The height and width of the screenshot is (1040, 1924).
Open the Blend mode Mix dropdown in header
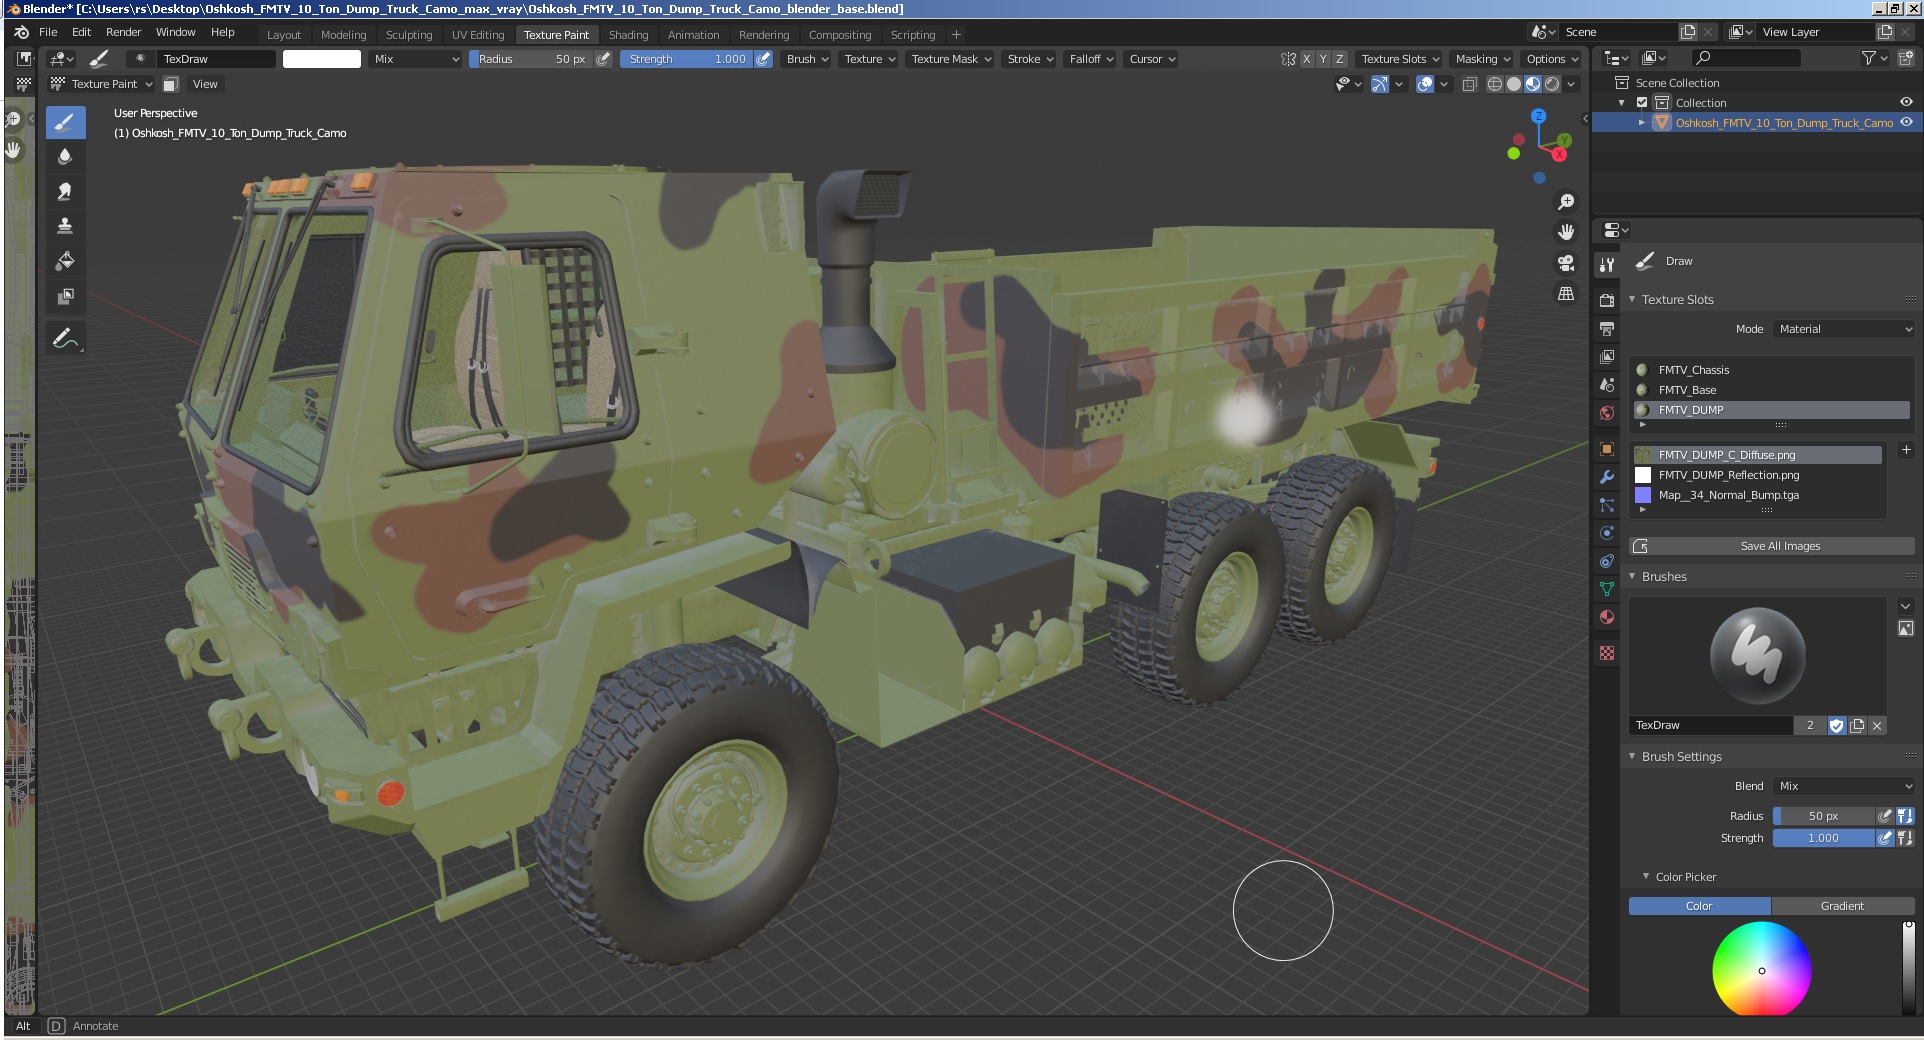coord(415,59)
